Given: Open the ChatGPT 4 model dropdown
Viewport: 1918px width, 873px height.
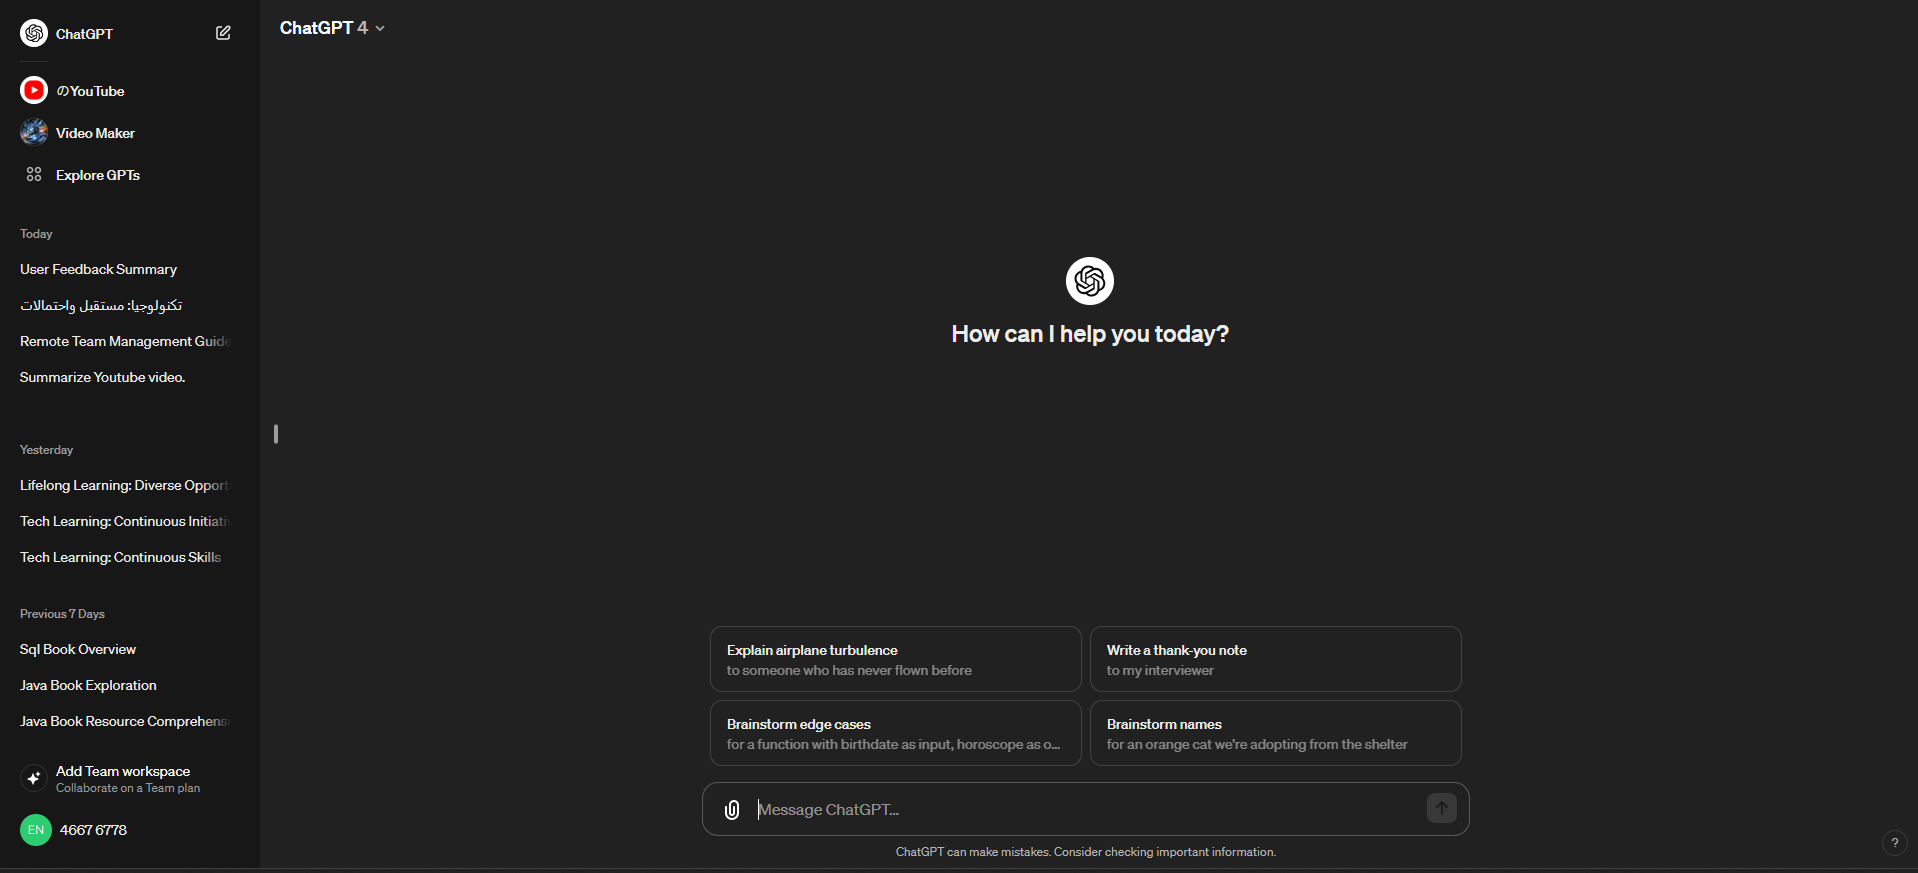Looking at the screenshot, I should [x=332, y=28].
